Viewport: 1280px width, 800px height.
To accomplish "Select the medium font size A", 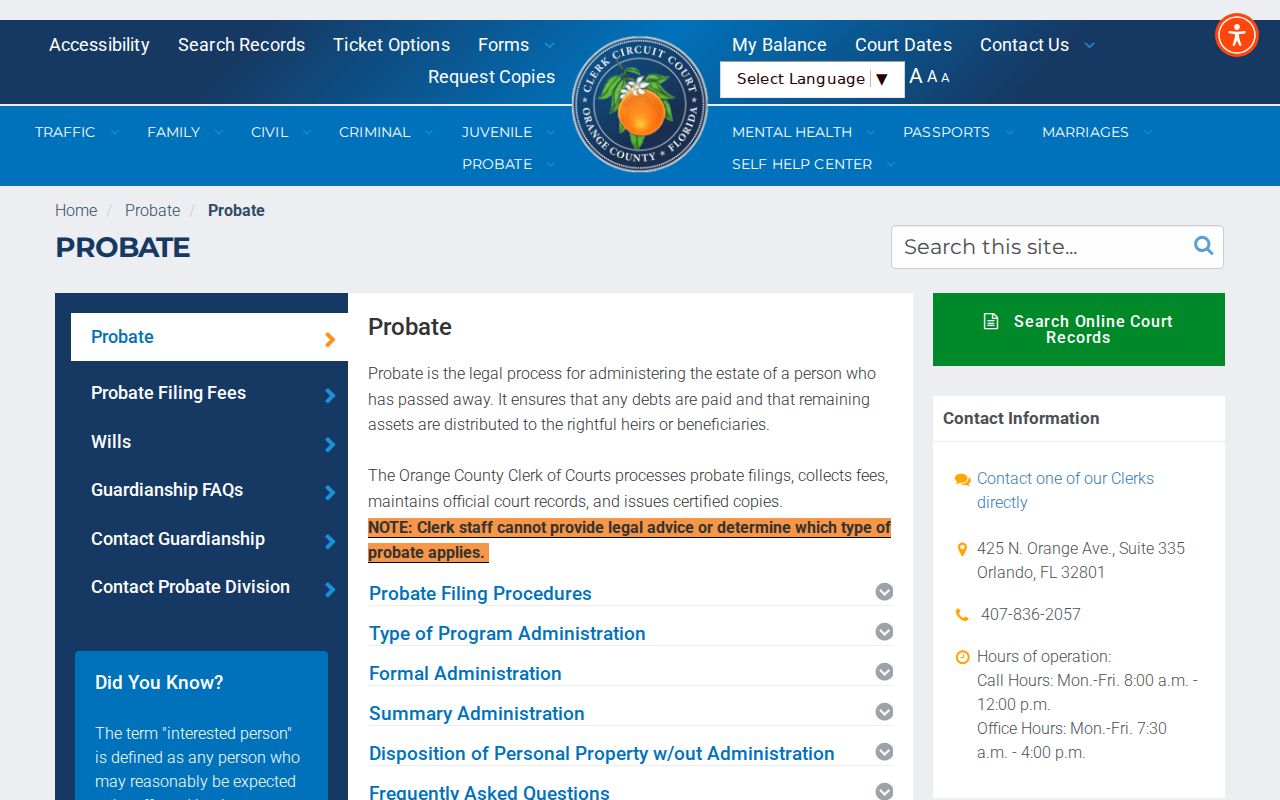I will (932, 77).
